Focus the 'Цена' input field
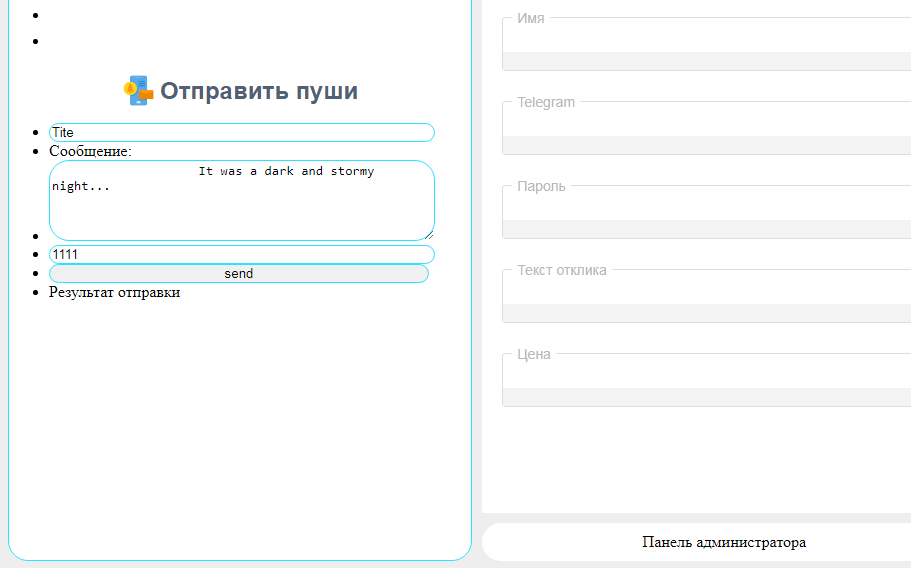Image resolution: width=911 pixels, height=568 pixels. click(x=706, y=373)
